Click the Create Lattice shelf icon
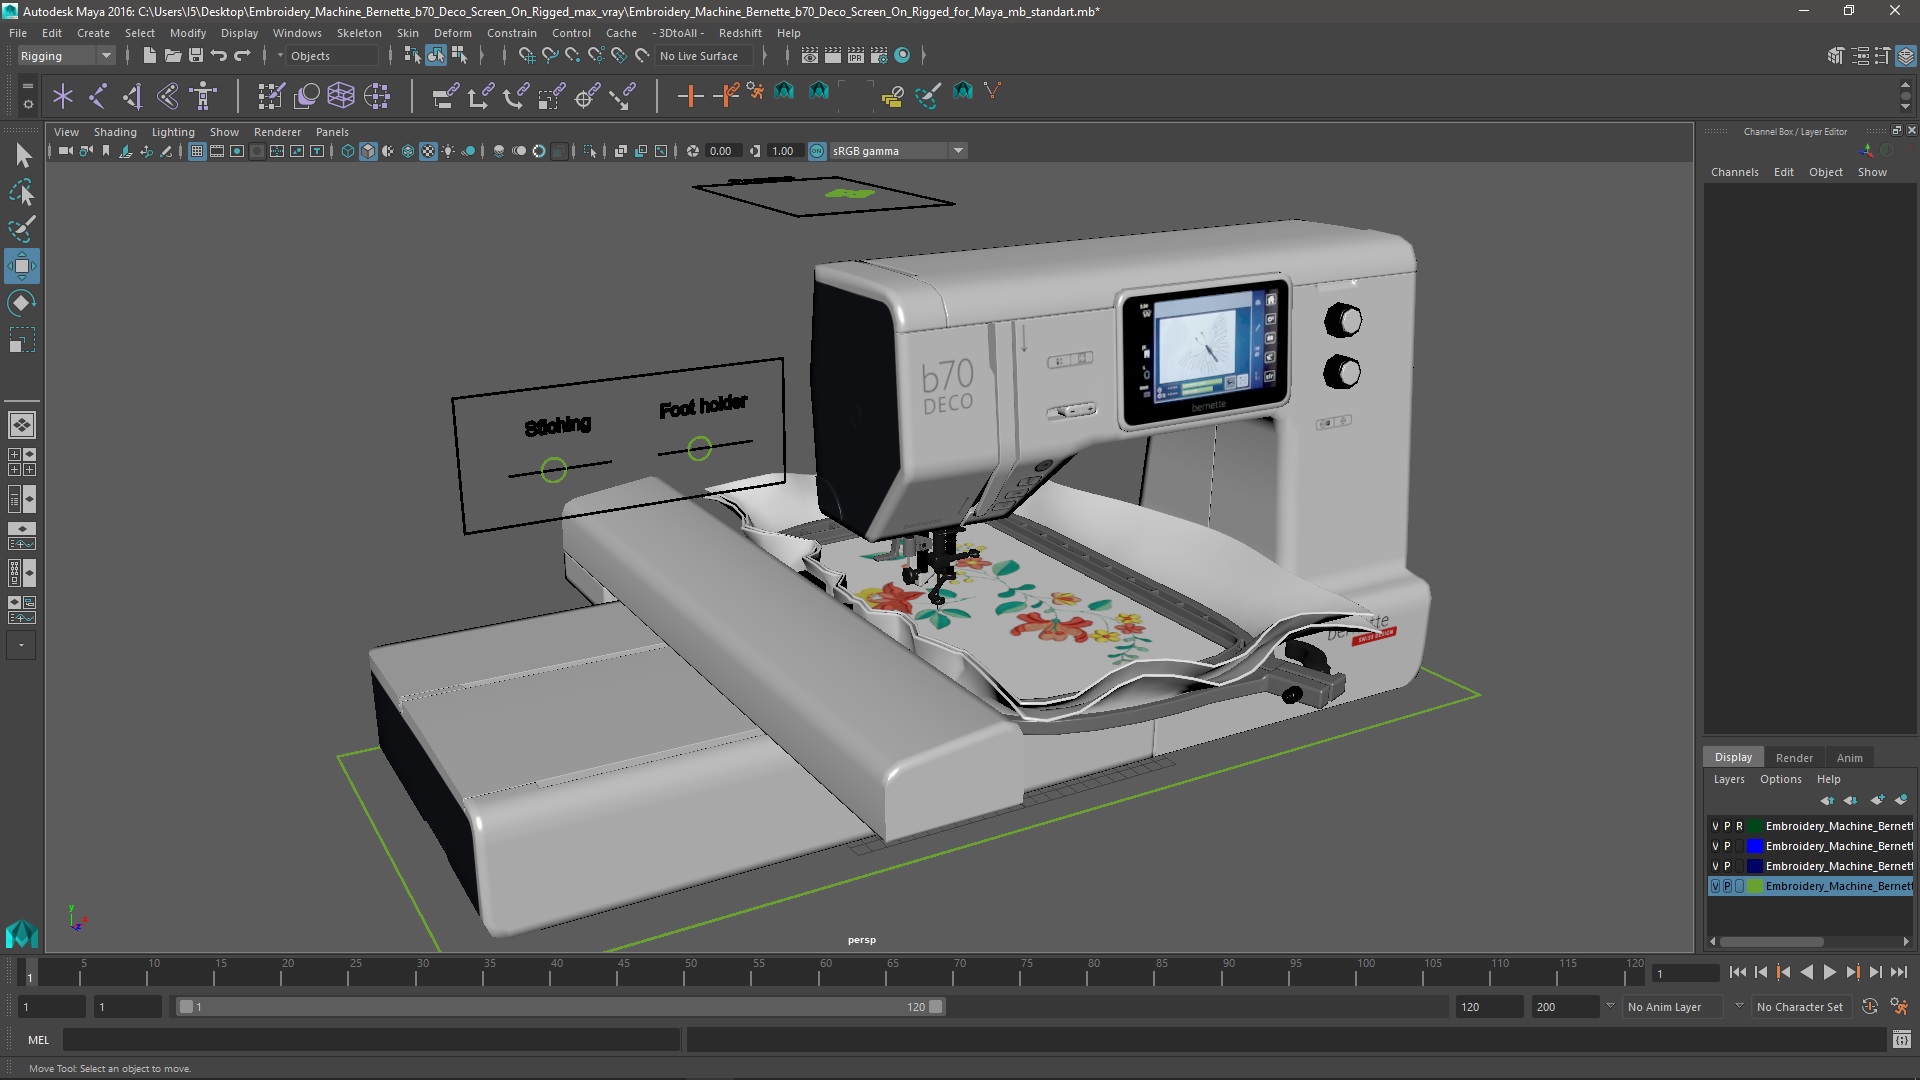 pos(341,96)
